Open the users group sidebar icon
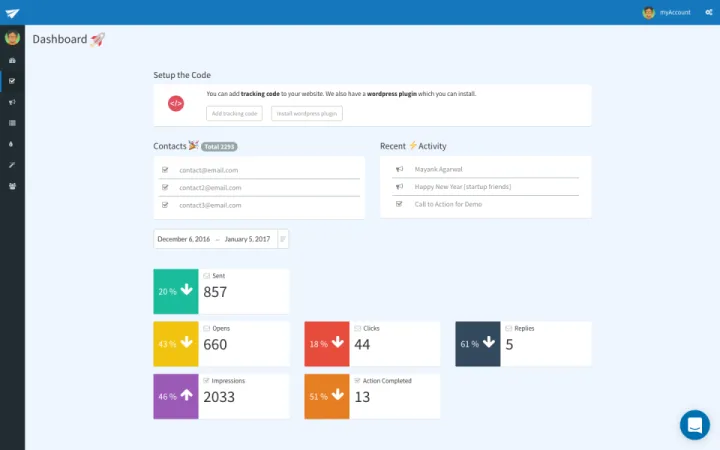Image resolution: width=720 pixels, height=450 pixels. pyautogui.click(x=12, y=186)
